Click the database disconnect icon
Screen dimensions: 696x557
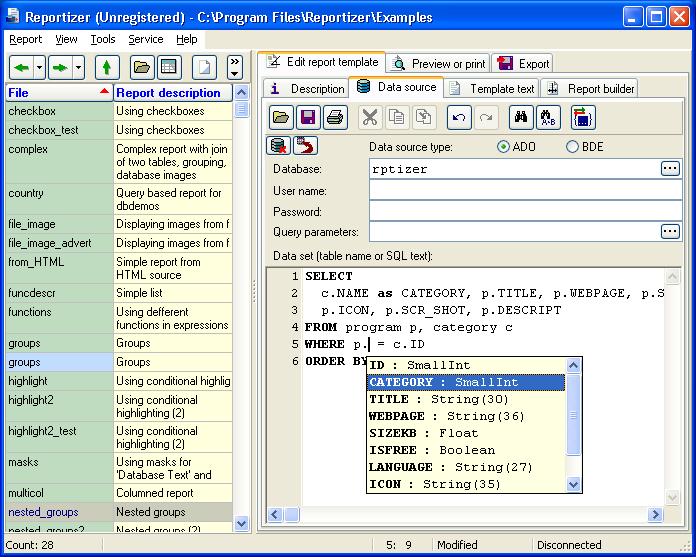point(278,146)
